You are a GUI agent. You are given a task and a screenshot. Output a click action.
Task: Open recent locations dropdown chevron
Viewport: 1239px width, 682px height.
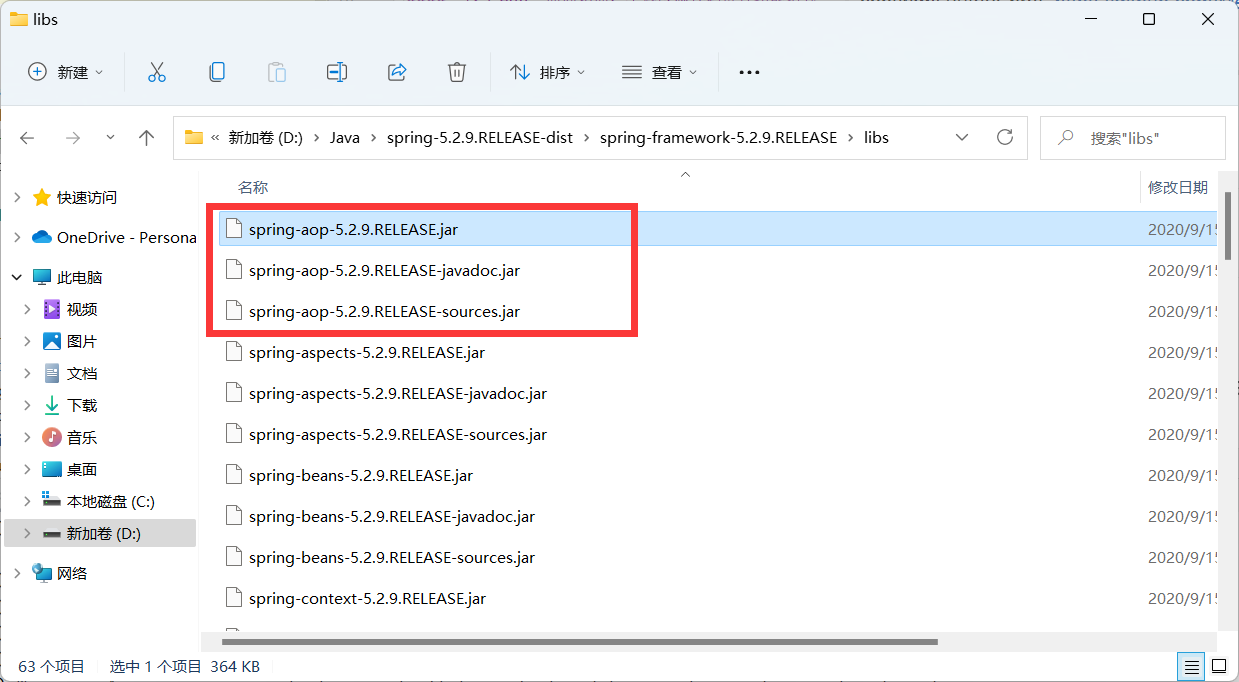(x=110, y=138)
